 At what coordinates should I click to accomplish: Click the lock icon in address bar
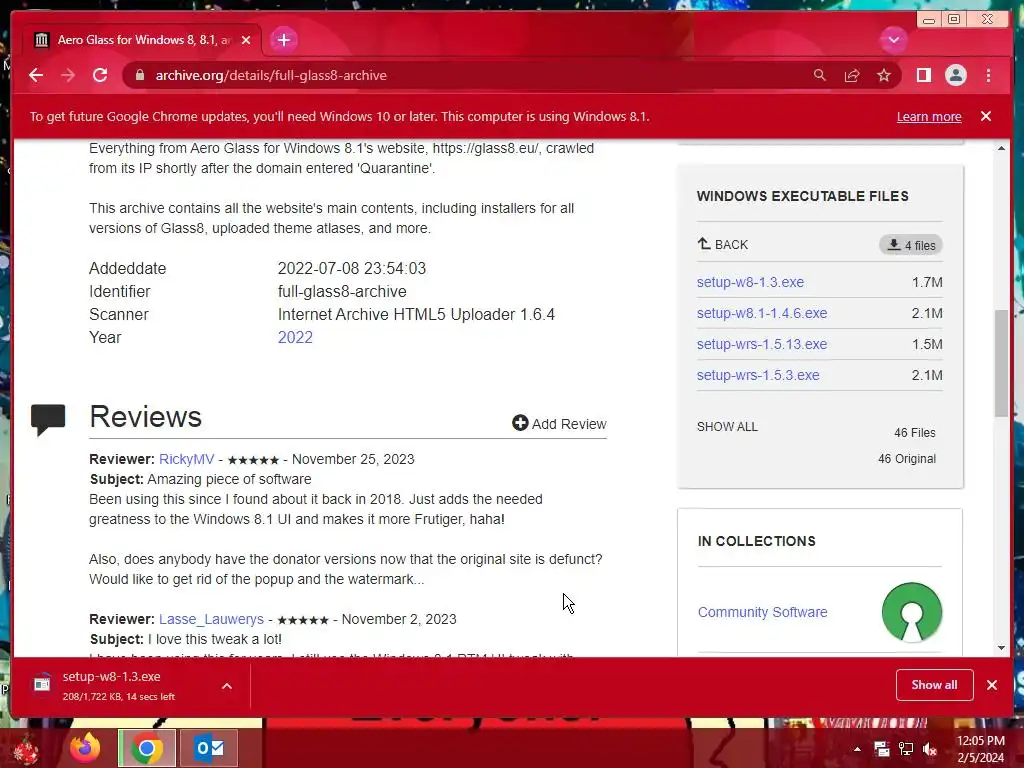point(139,75)
